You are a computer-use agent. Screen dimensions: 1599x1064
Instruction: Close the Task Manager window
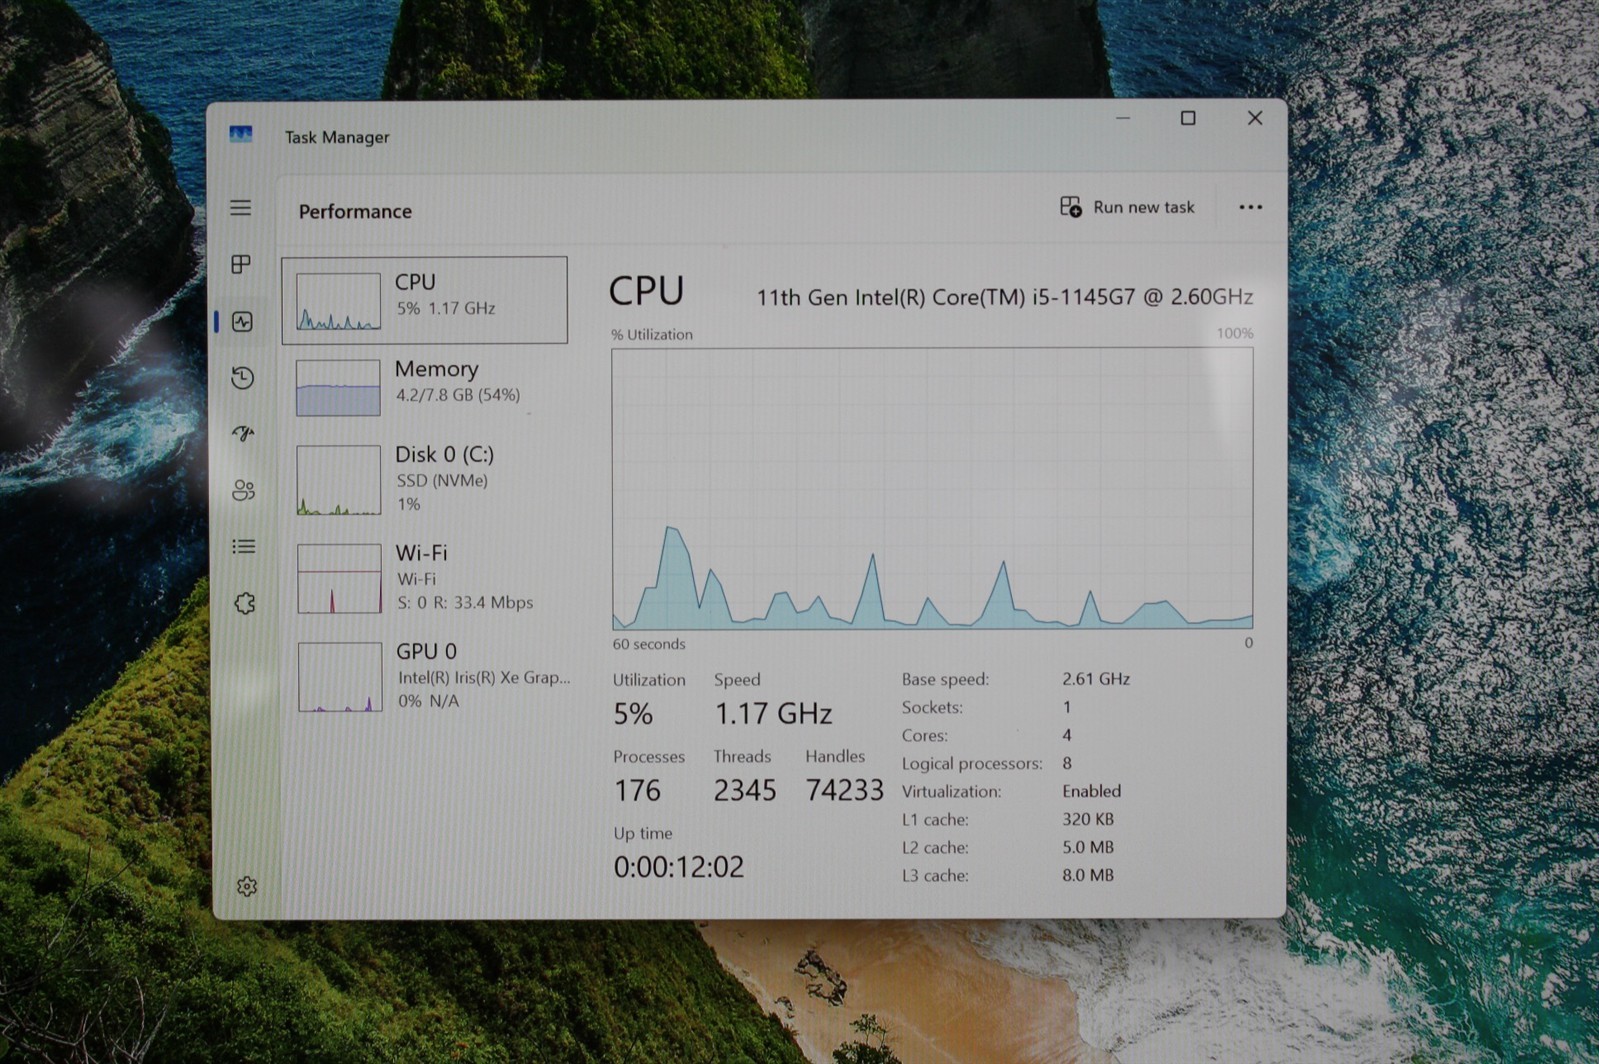click(1255, 118)
